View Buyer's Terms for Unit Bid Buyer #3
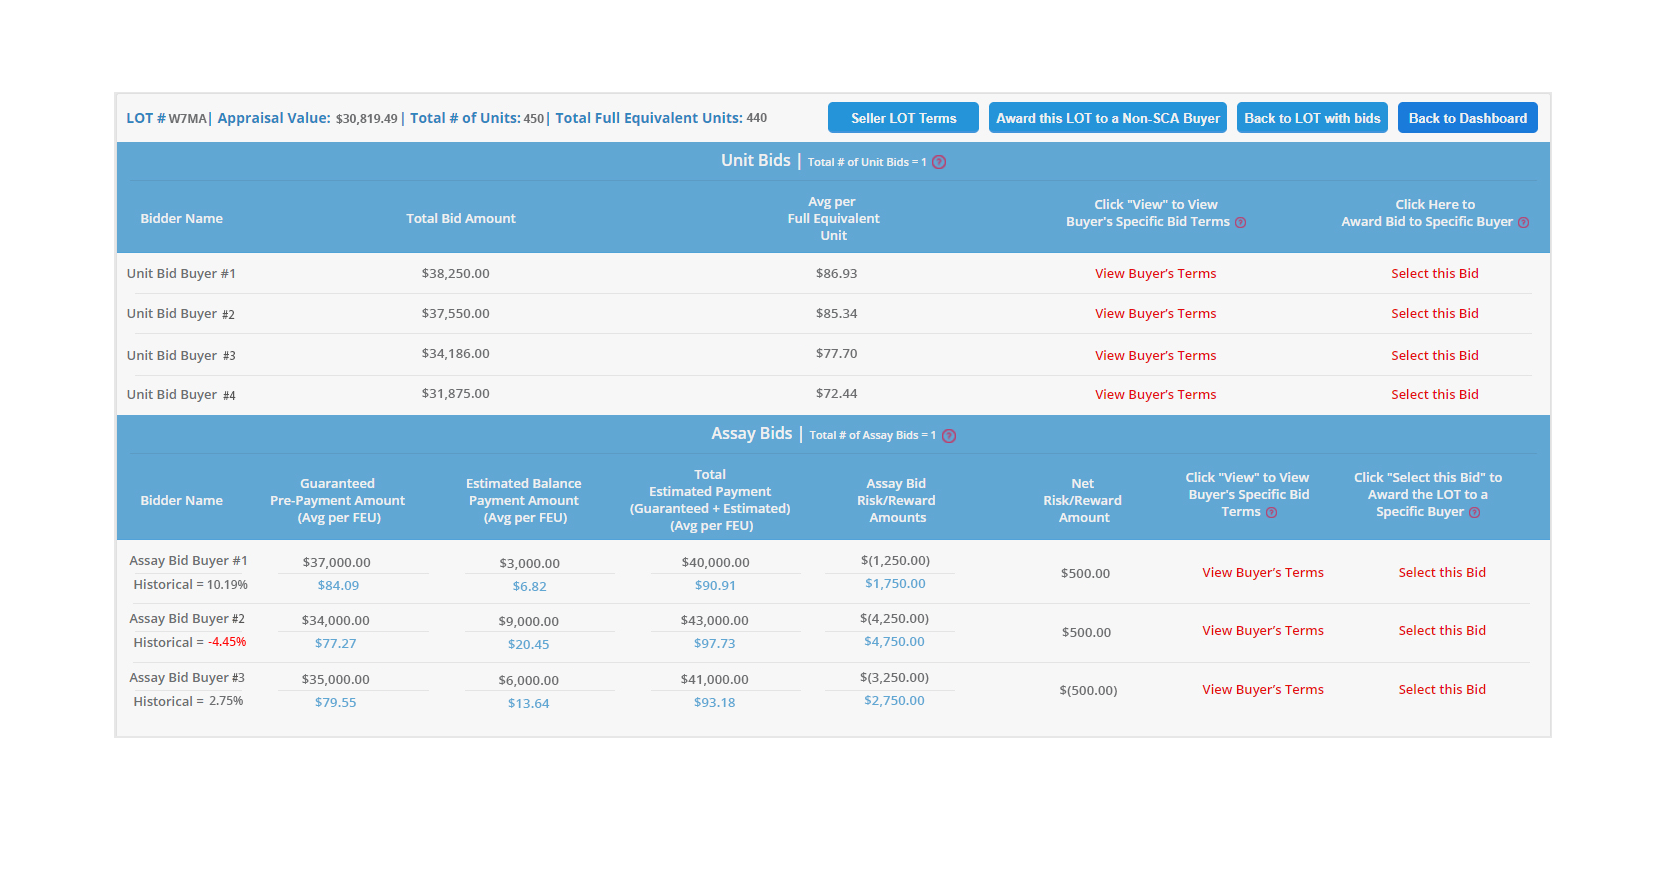Viewport: 1667px width, 890px height. 1155,356
